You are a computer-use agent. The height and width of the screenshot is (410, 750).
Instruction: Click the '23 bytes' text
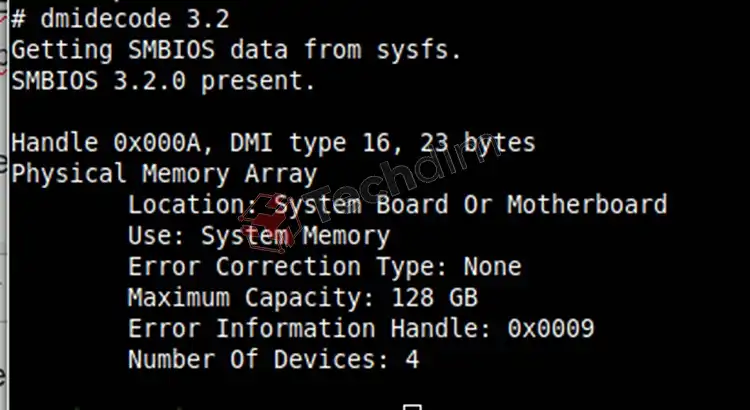pos(477,143)
